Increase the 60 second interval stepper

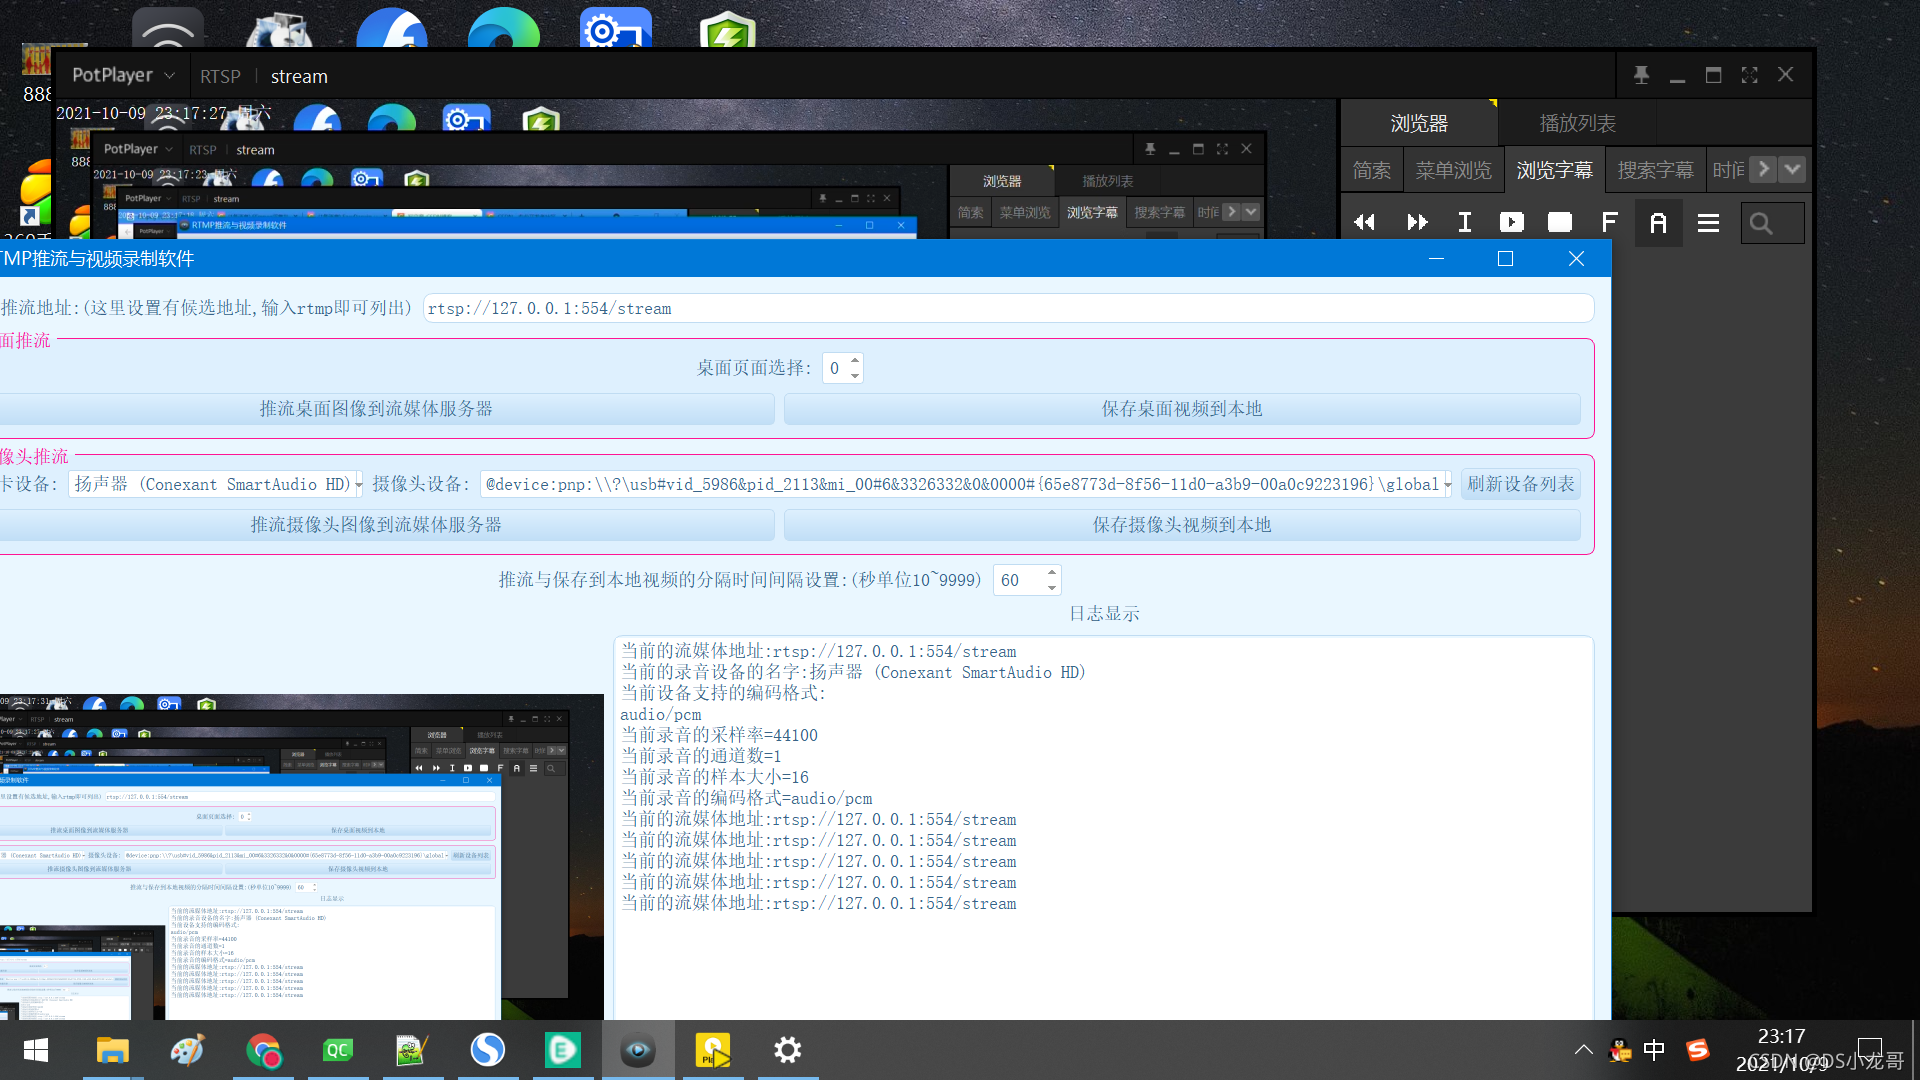(x=1051, y=573)
